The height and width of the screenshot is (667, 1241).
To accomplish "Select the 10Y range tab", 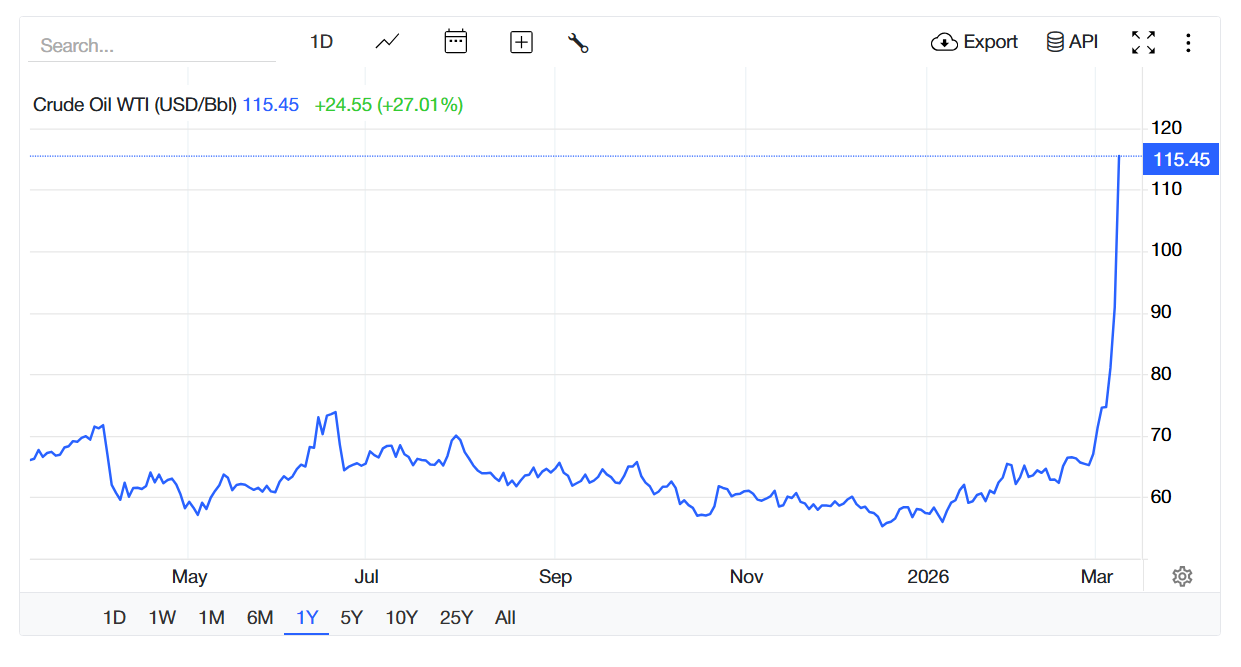I will tap(401, 618).
